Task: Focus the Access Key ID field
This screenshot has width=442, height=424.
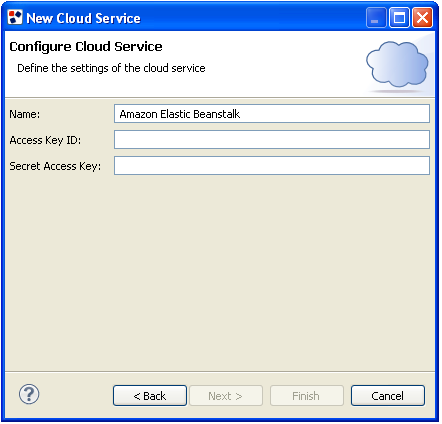Action: point(272,140)
